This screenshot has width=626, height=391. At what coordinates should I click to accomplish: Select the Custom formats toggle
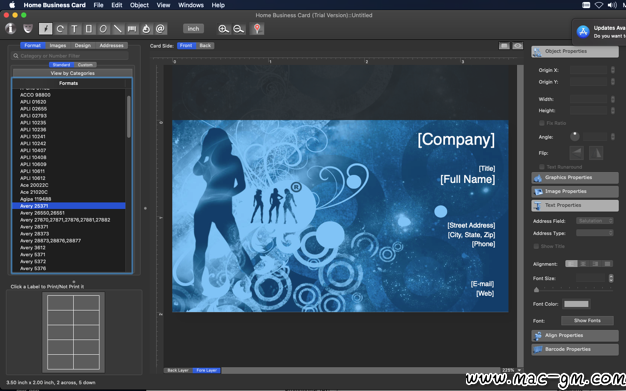pos(85,65)
